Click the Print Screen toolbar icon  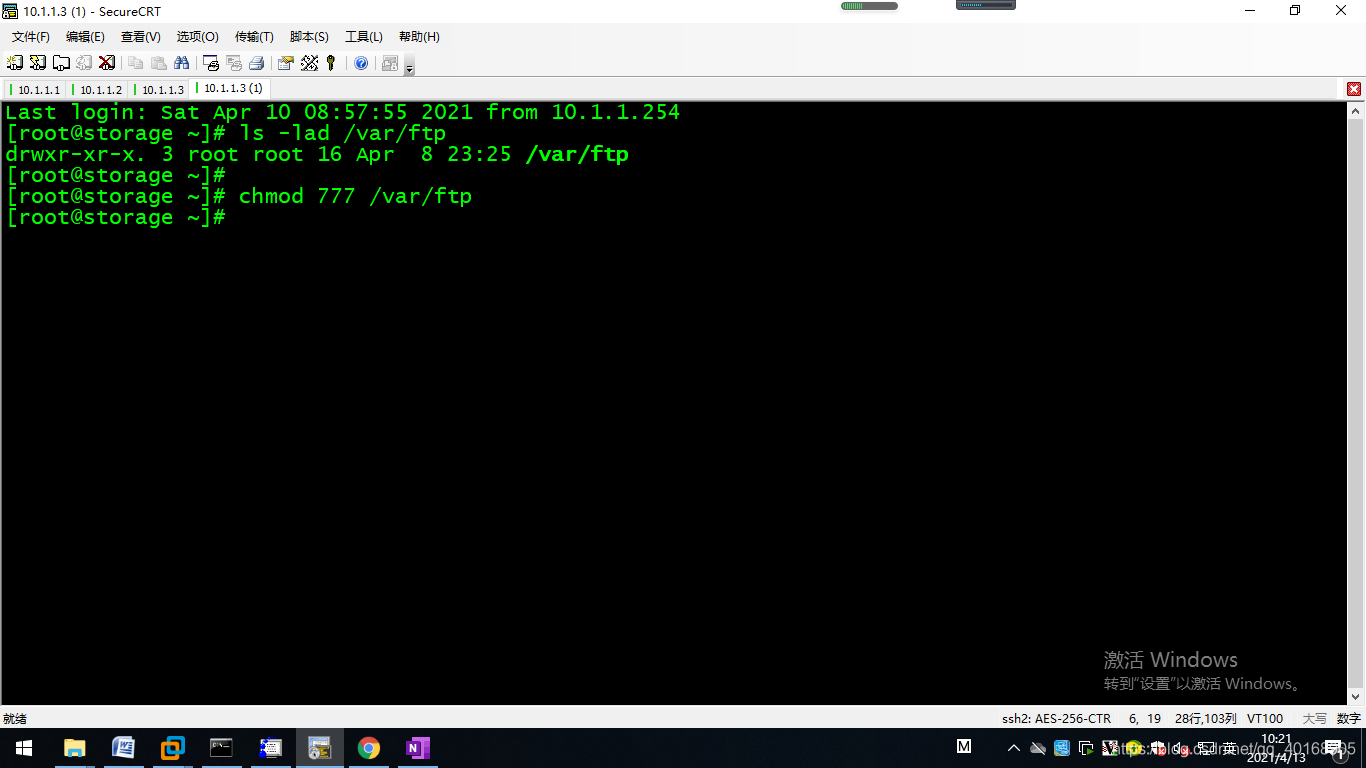tap(211, 63)
